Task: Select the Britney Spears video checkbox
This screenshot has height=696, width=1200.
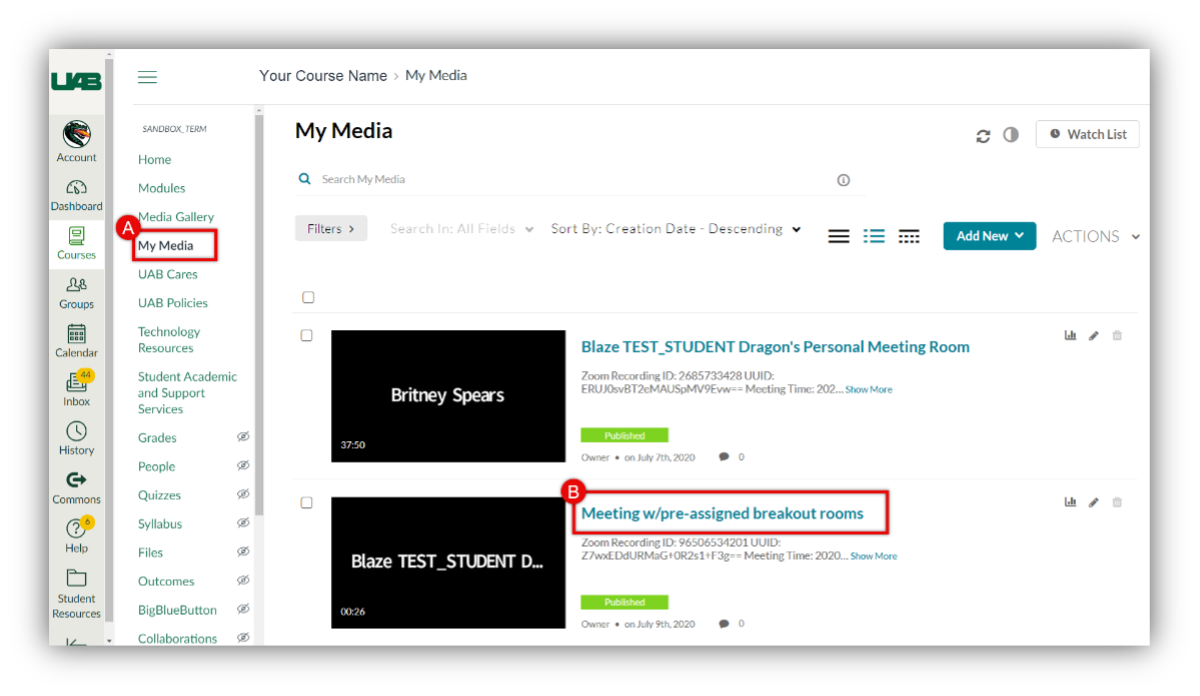Action: [308, 335]
